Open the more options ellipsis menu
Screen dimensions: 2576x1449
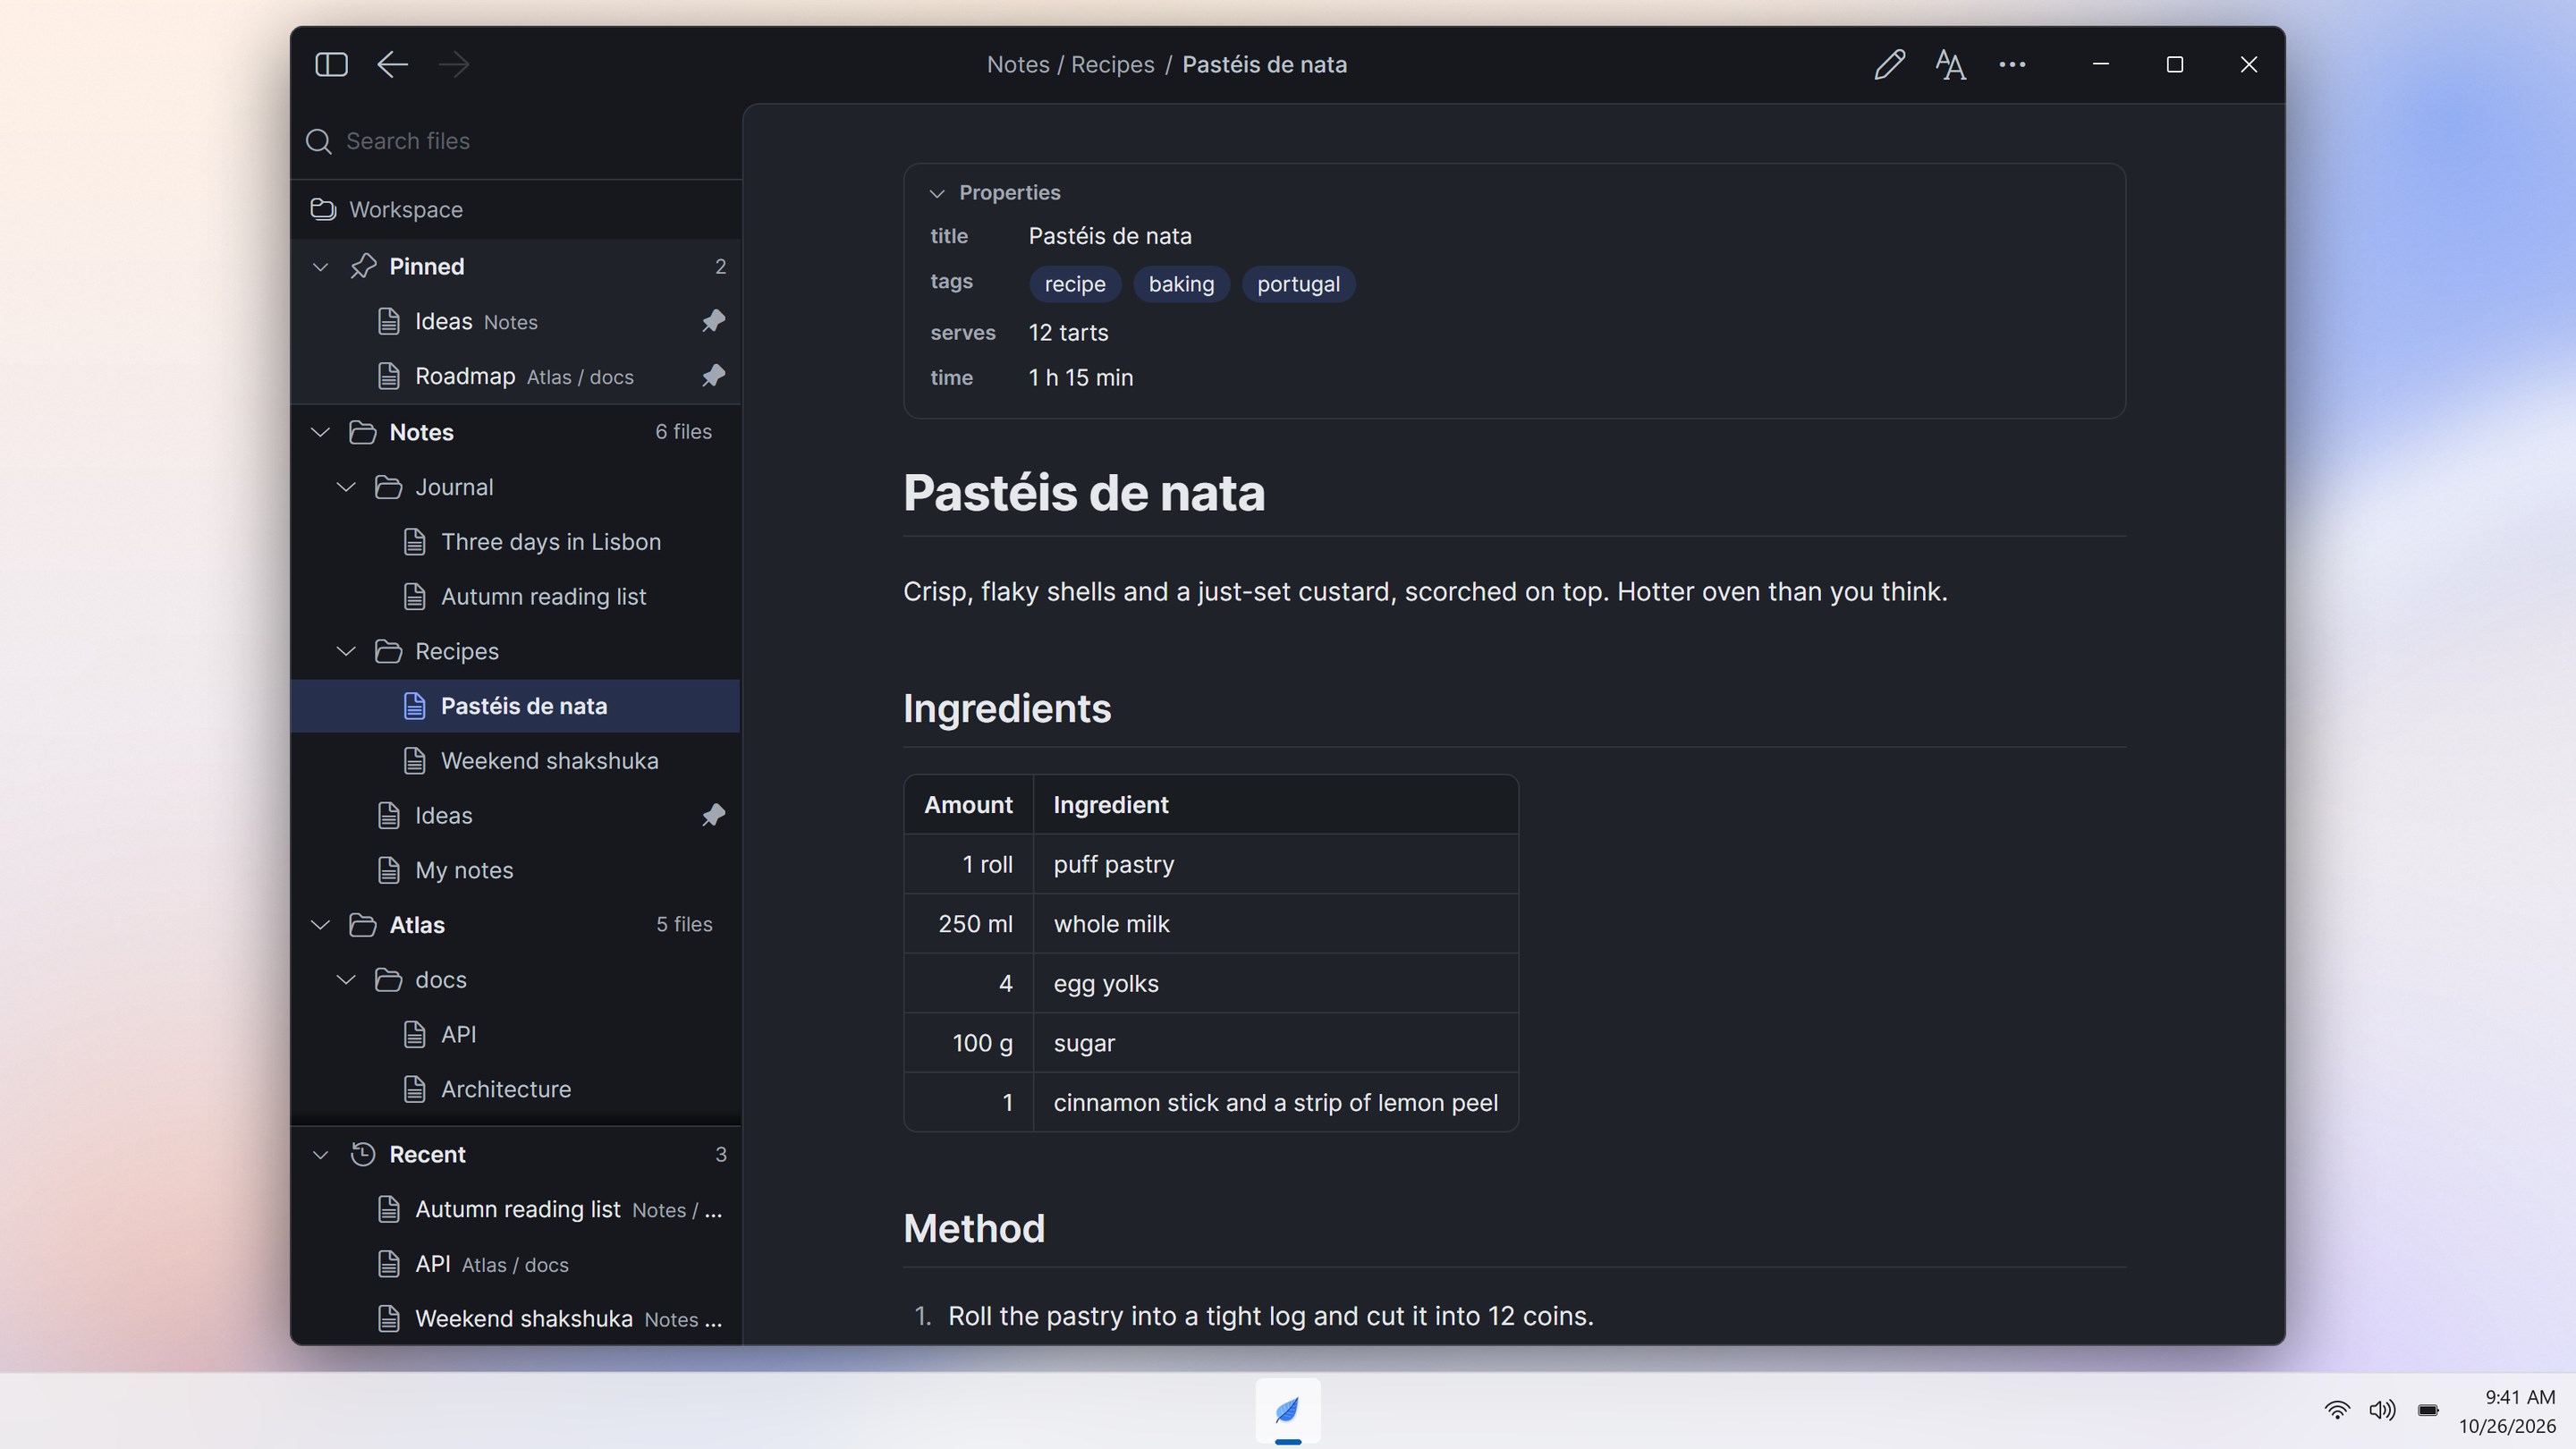pos(2012,65)
